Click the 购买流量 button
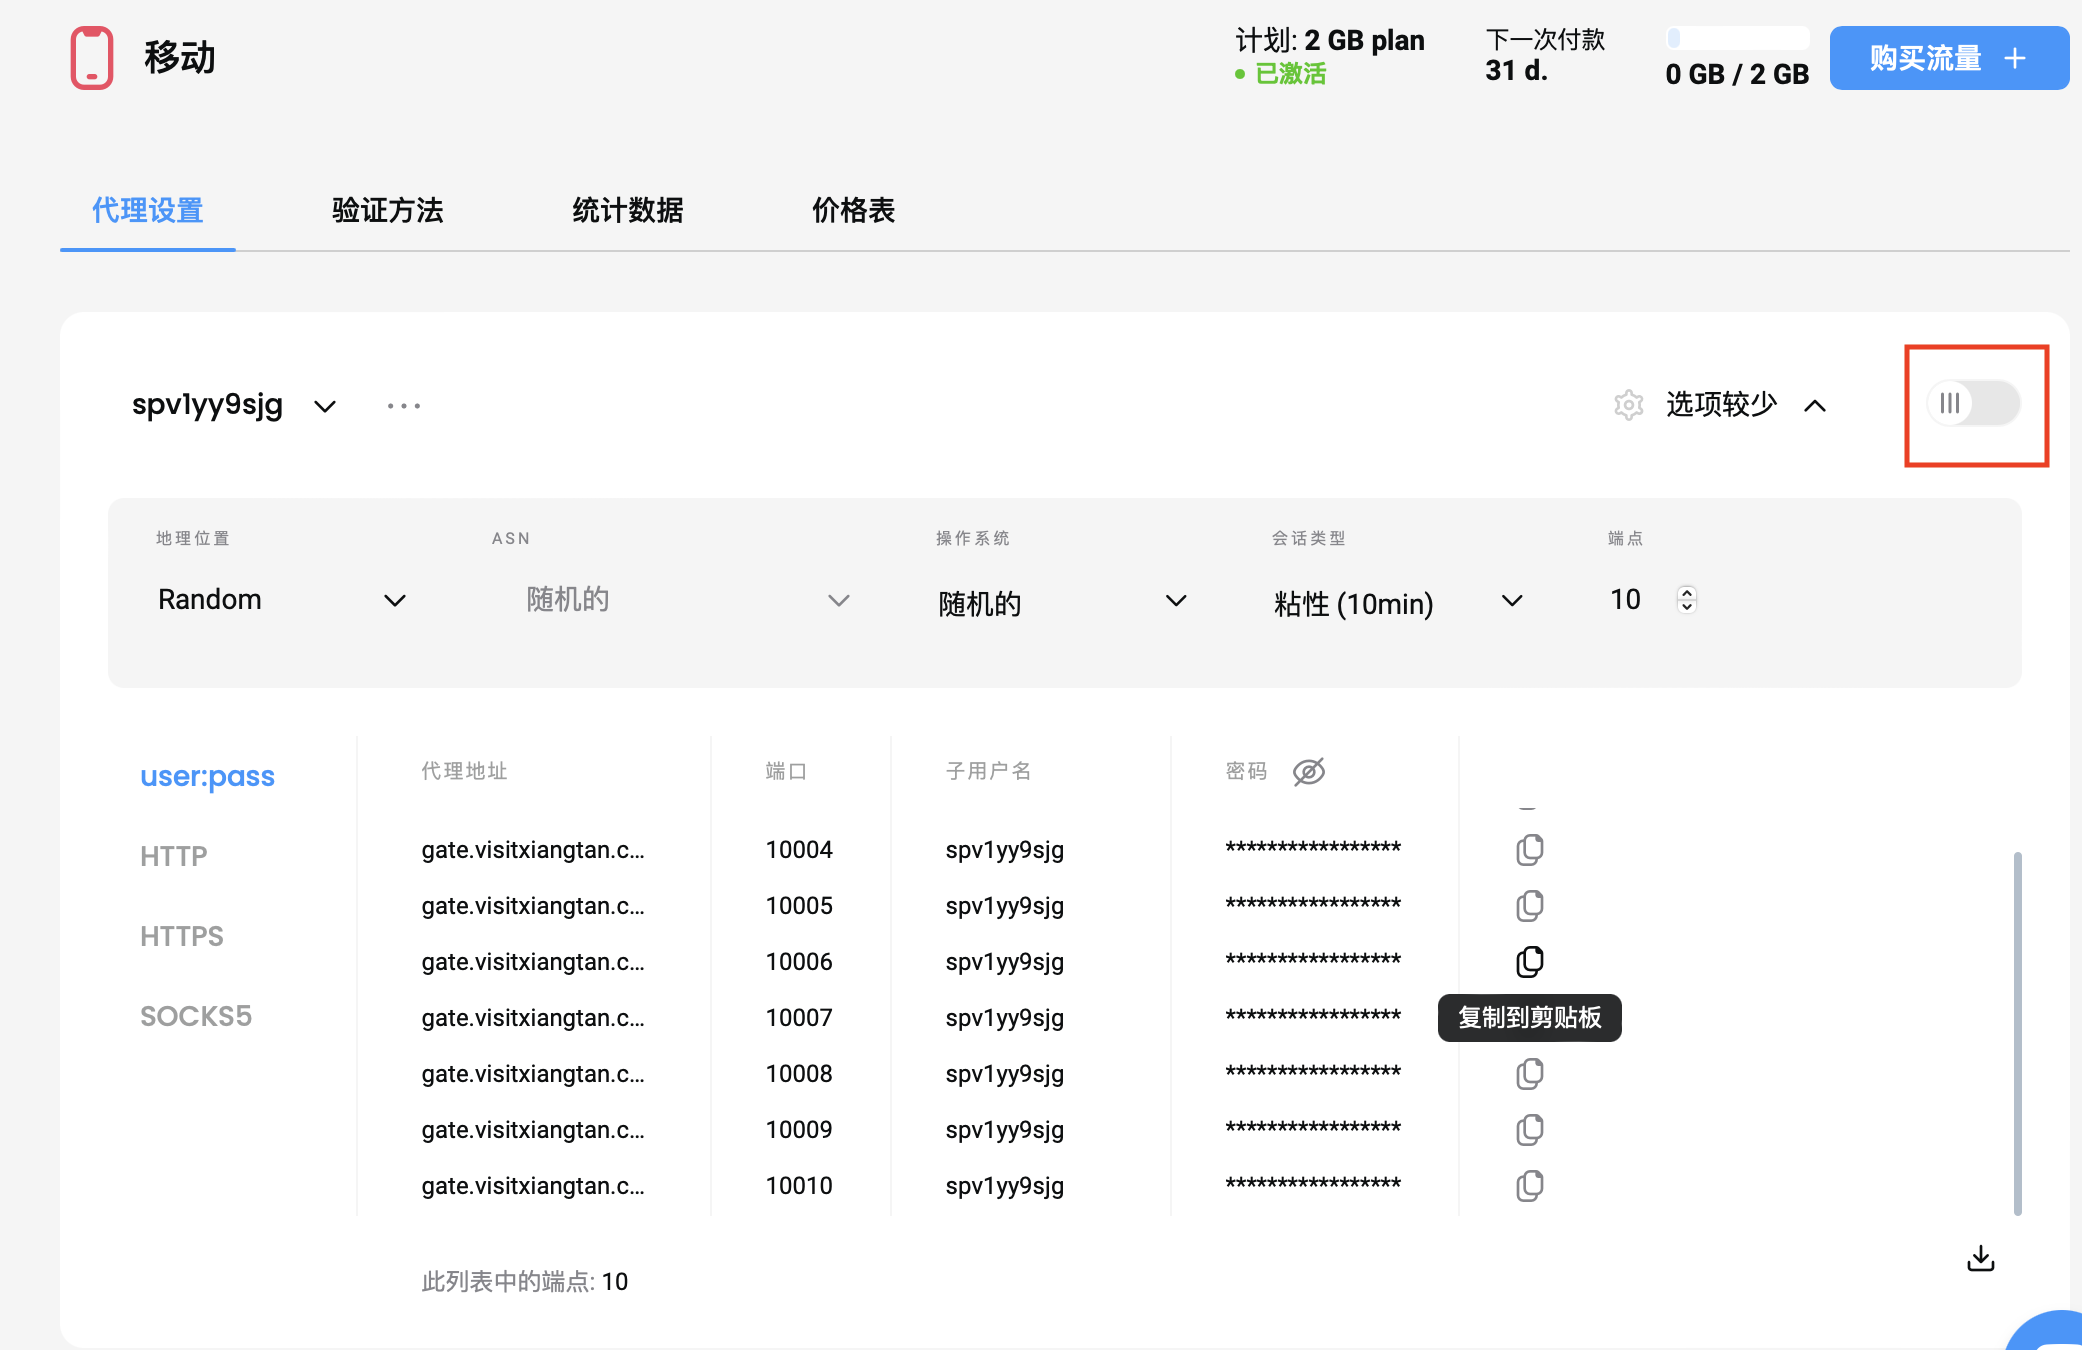Viewport: 2082px width, 1350px height. [x=1949, y=58]
